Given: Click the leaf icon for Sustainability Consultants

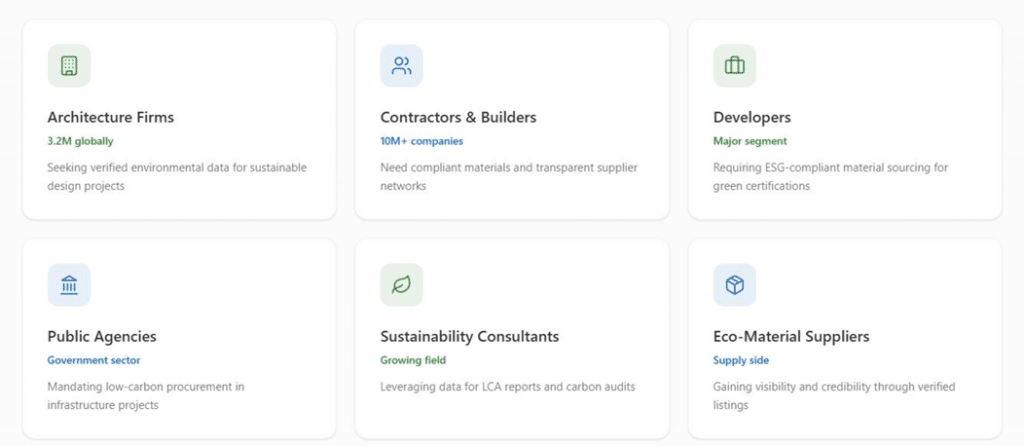Looking at the screenshot, I should (401, 285).
